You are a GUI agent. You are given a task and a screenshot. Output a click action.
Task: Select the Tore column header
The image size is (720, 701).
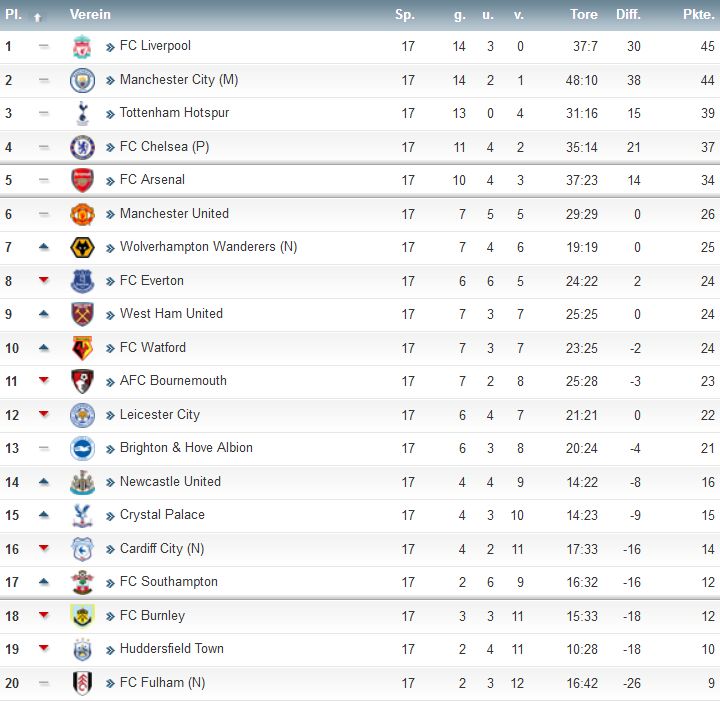tap(584, 14)
